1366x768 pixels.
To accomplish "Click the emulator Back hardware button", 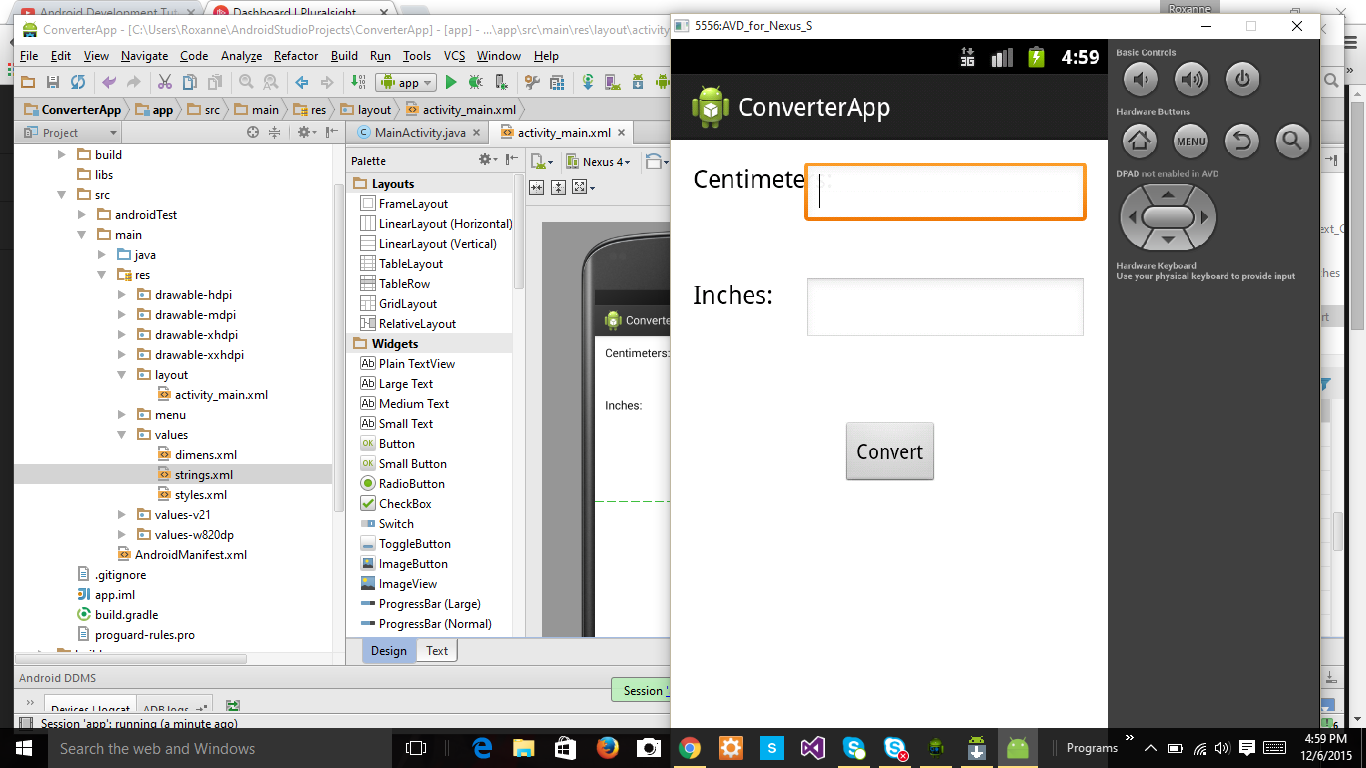I will tap(1242, 141).
